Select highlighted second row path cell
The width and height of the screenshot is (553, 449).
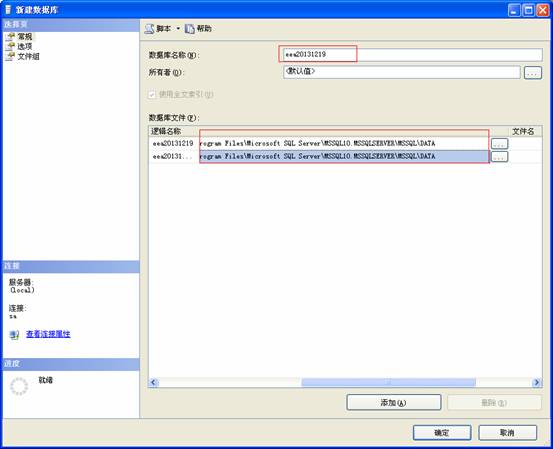[x=344, y=156]
